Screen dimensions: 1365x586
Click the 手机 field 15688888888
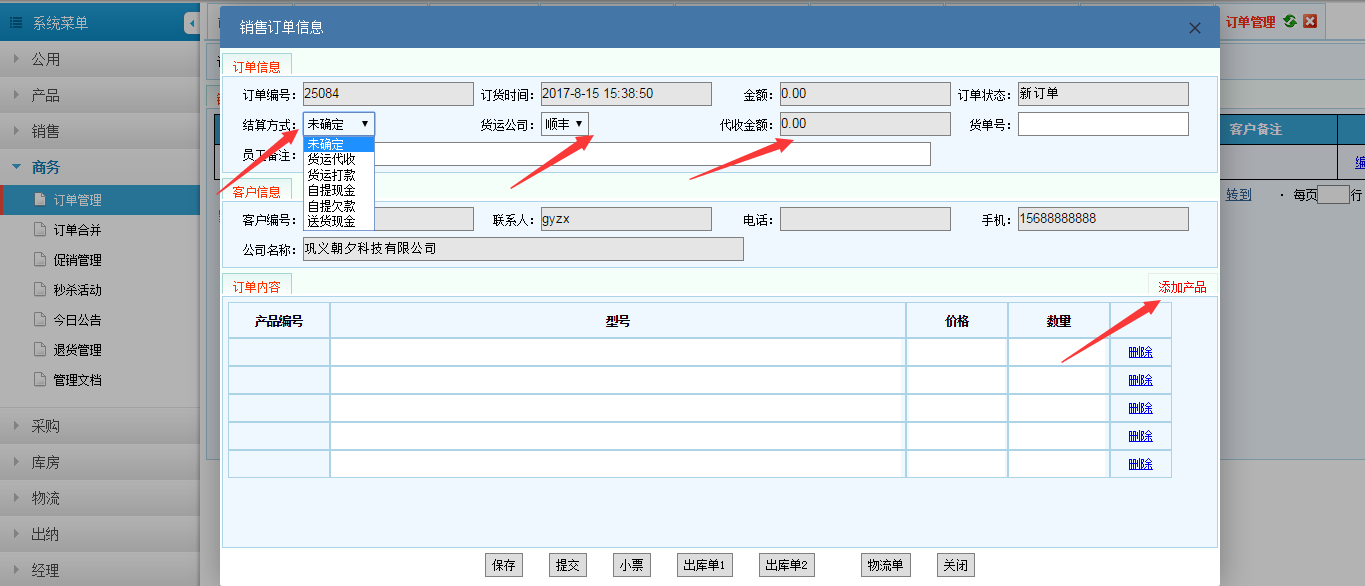[1103, 219]
